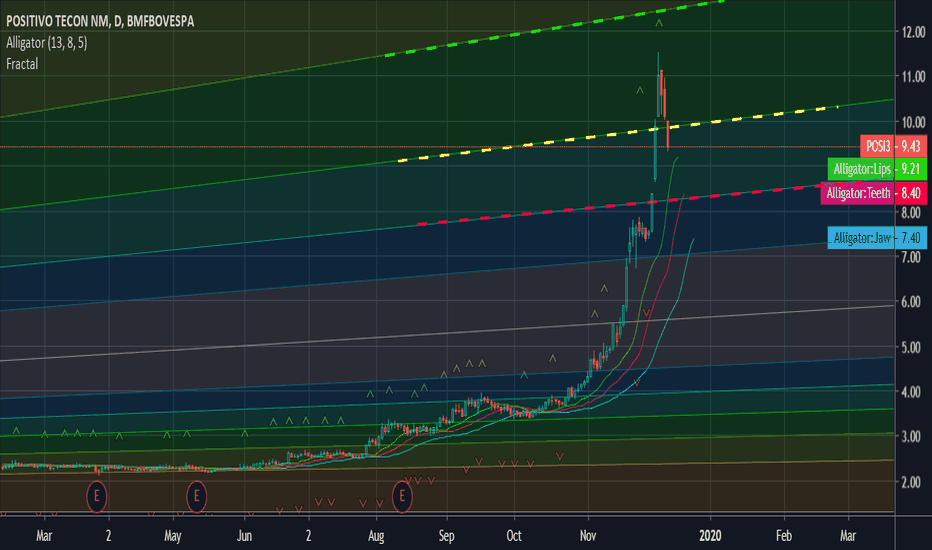Click the 11.00 price axis value
Screen dimensions: 932x550
click(913, 77)
